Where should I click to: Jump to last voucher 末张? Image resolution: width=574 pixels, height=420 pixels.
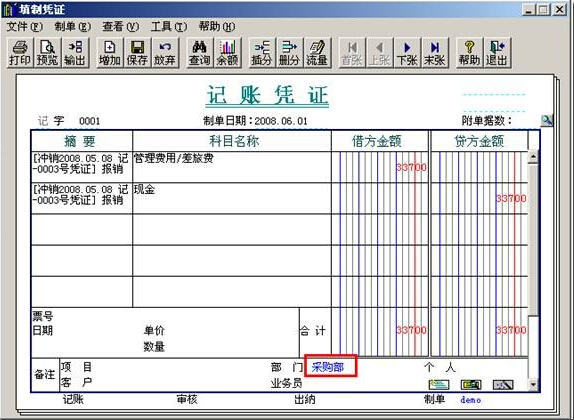(435, 53)
